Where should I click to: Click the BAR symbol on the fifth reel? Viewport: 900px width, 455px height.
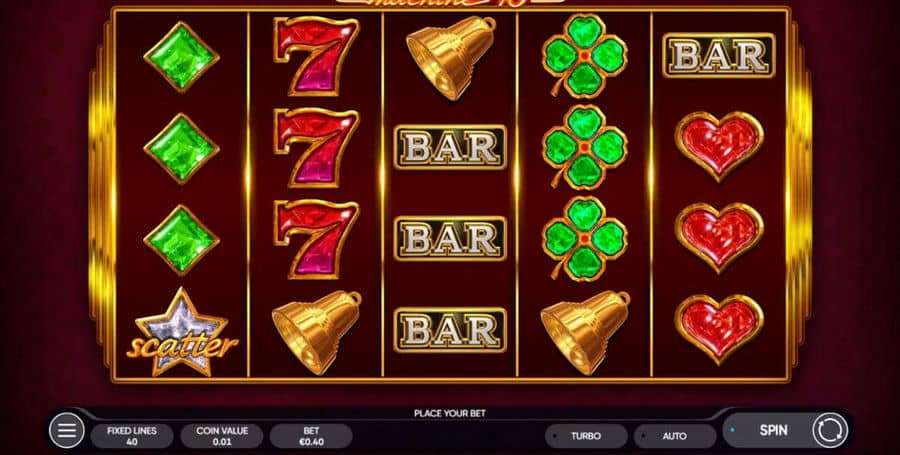point(719,56)
